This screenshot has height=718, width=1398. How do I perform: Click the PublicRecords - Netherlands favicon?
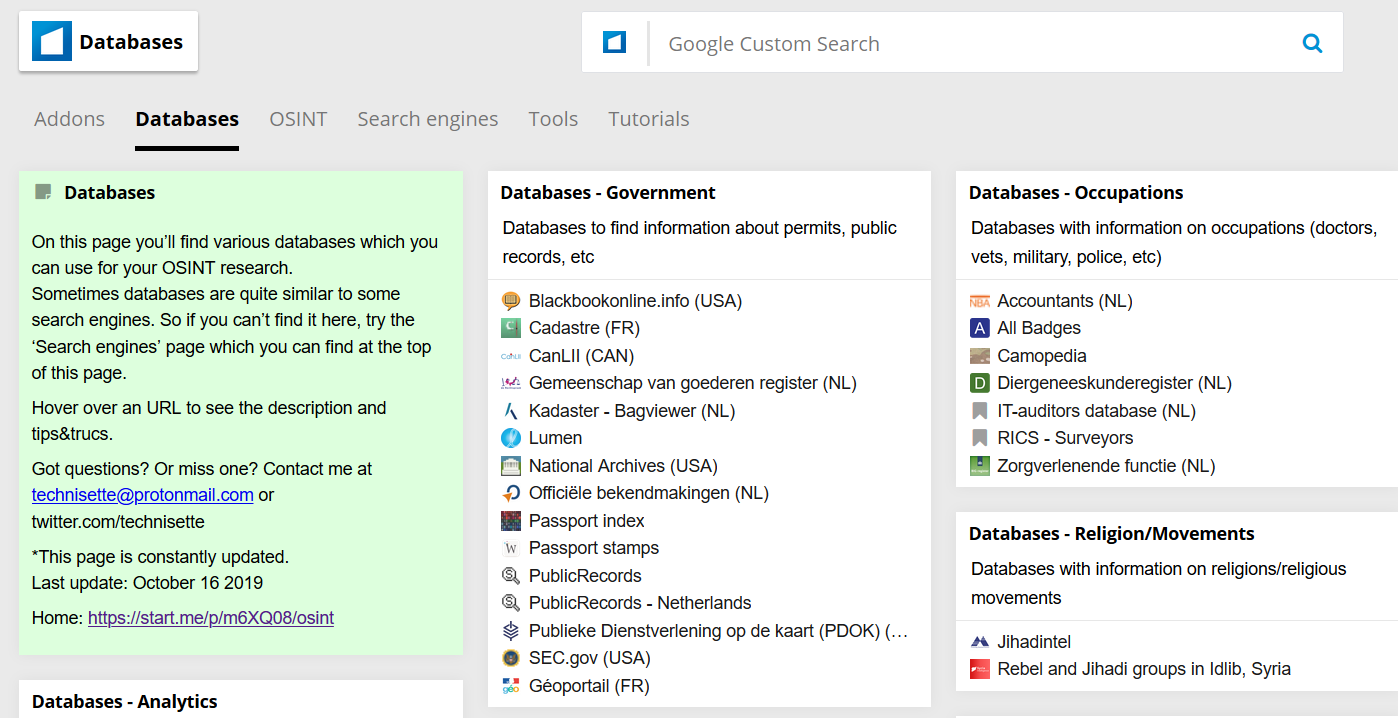coord(511,603)
